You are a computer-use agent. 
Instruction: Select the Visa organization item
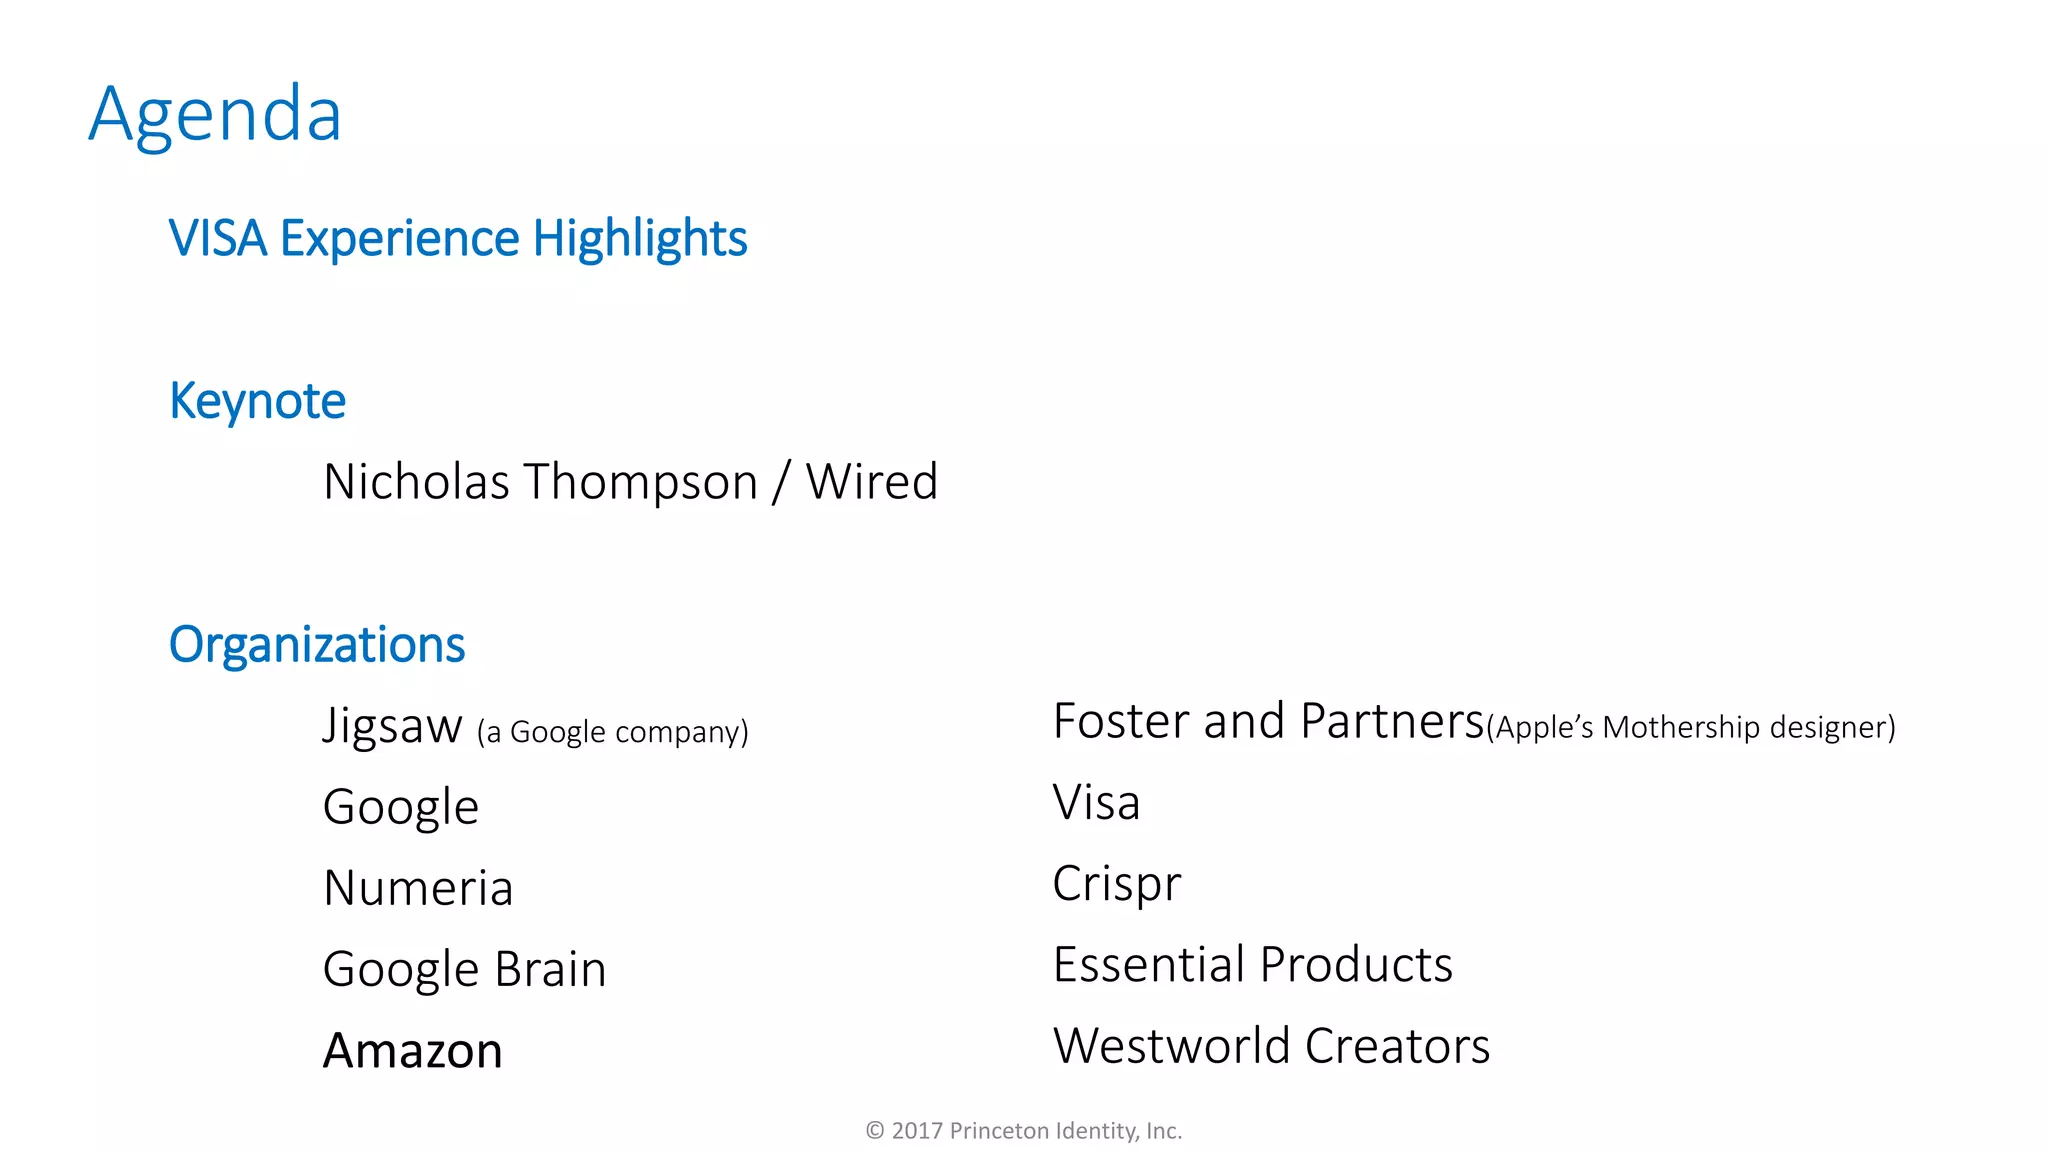pos(1096,802)
